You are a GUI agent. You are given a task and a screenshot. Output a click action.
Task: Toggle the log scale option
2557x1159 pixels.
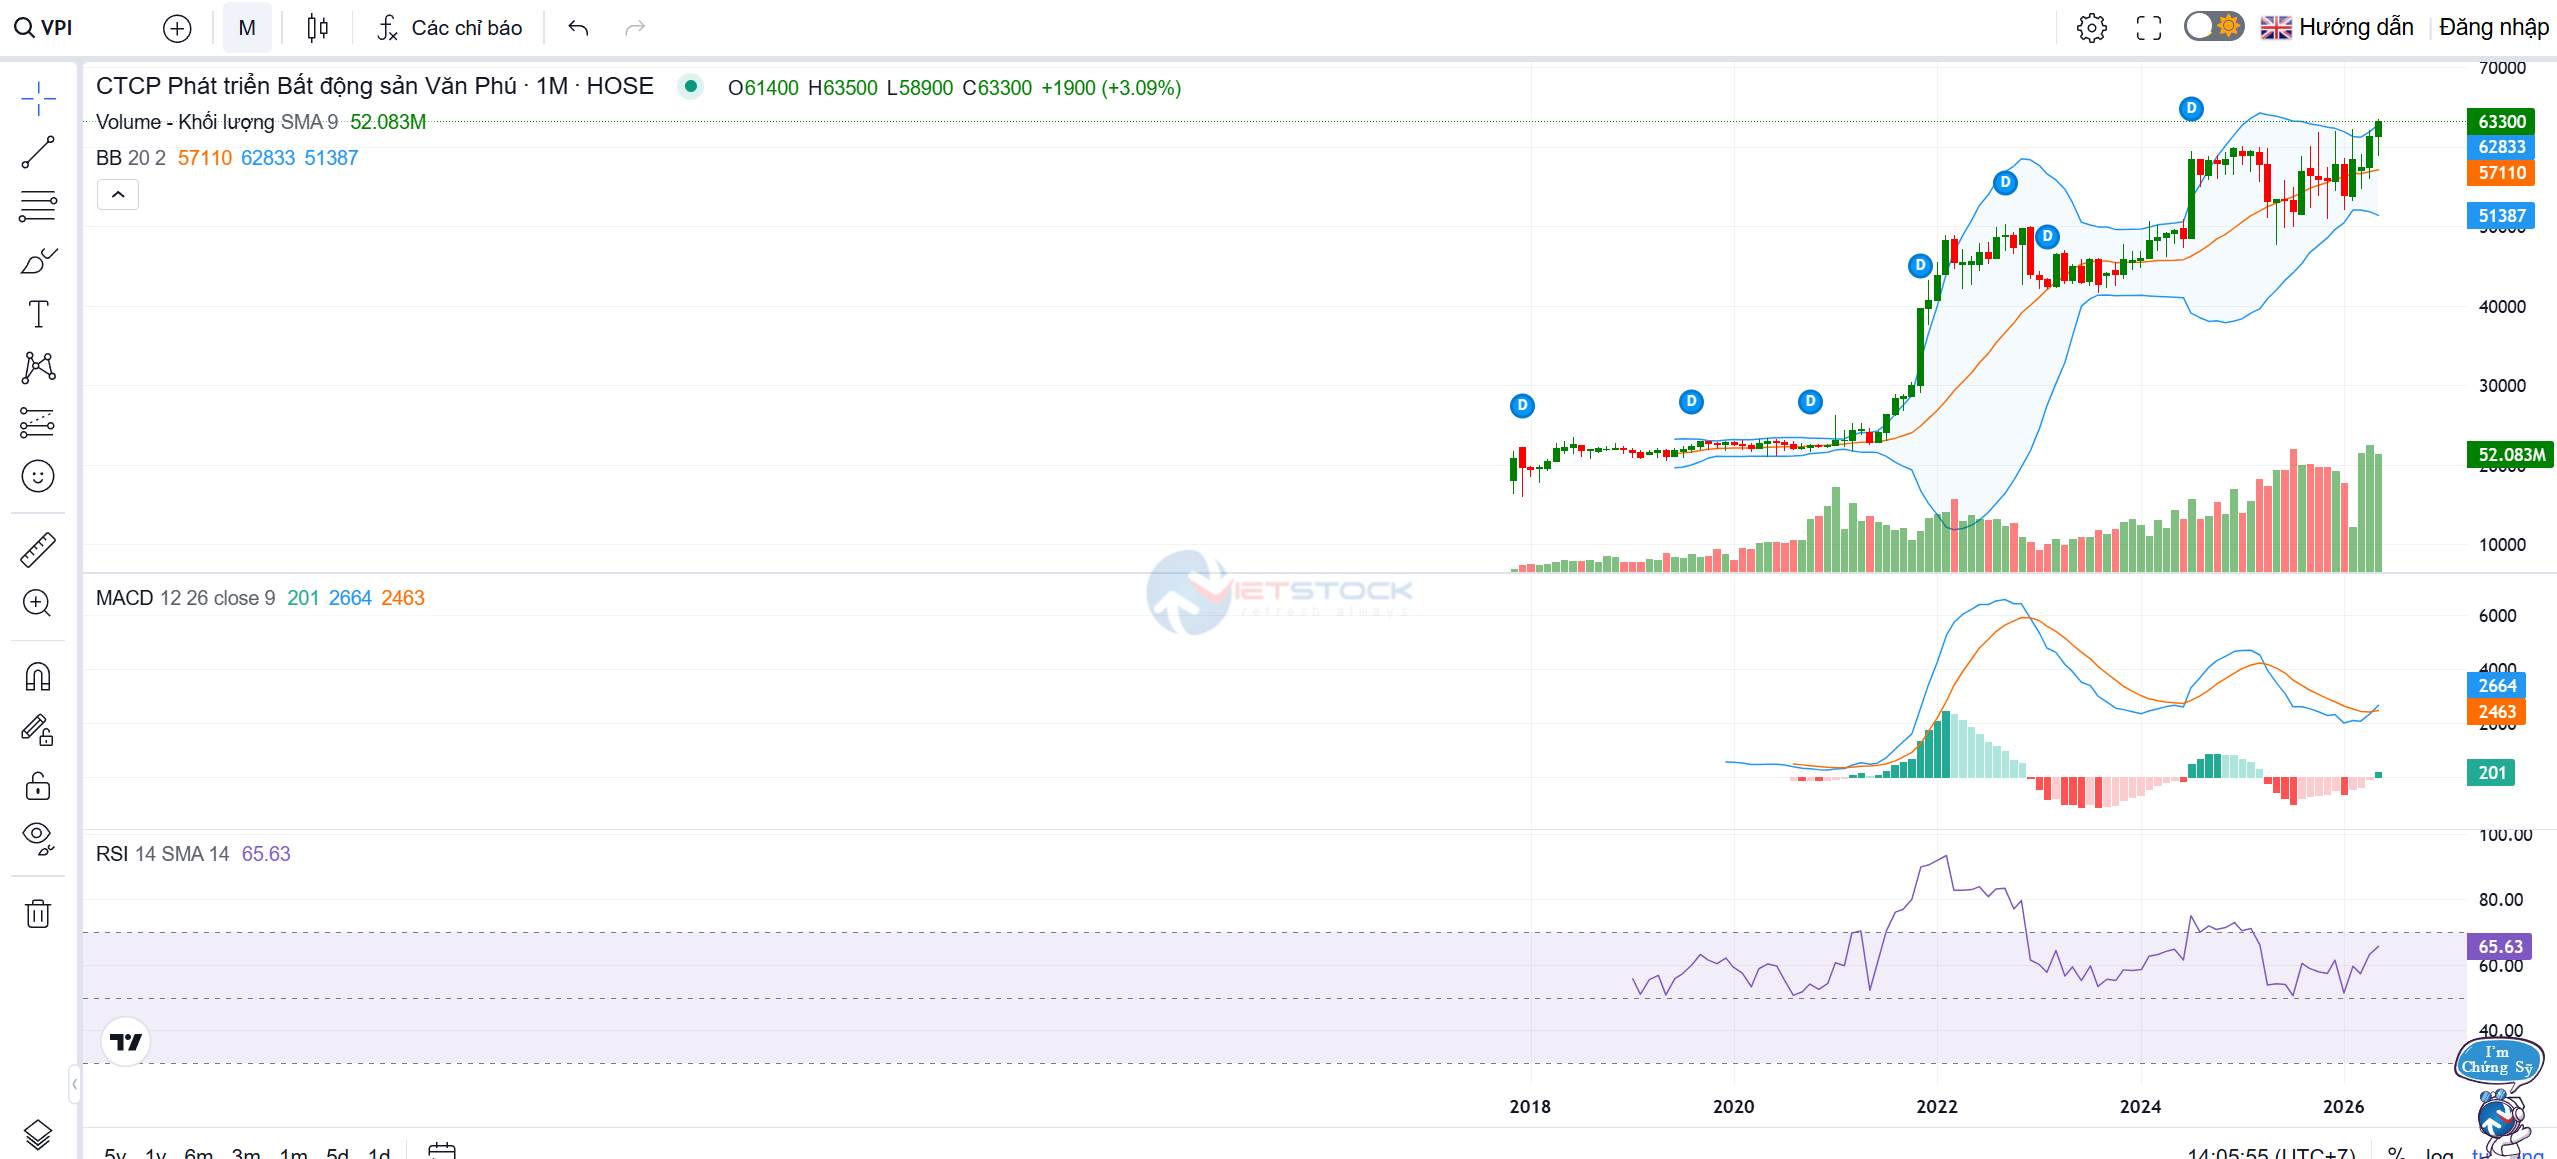(2439, 1153)
